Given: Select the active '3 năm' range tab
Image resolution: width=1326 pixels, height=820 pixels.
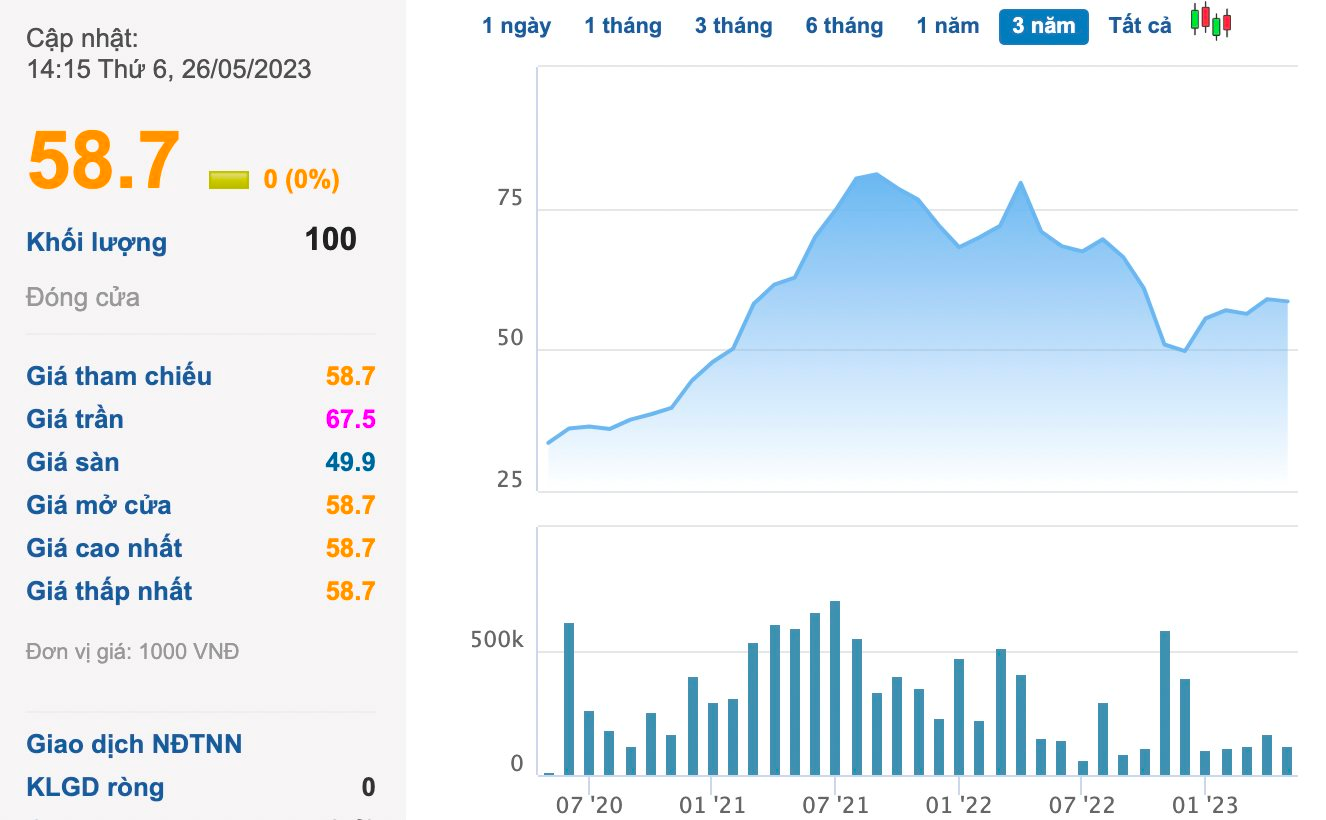Looking at the screenshot, I should (x=1044, y=26).
